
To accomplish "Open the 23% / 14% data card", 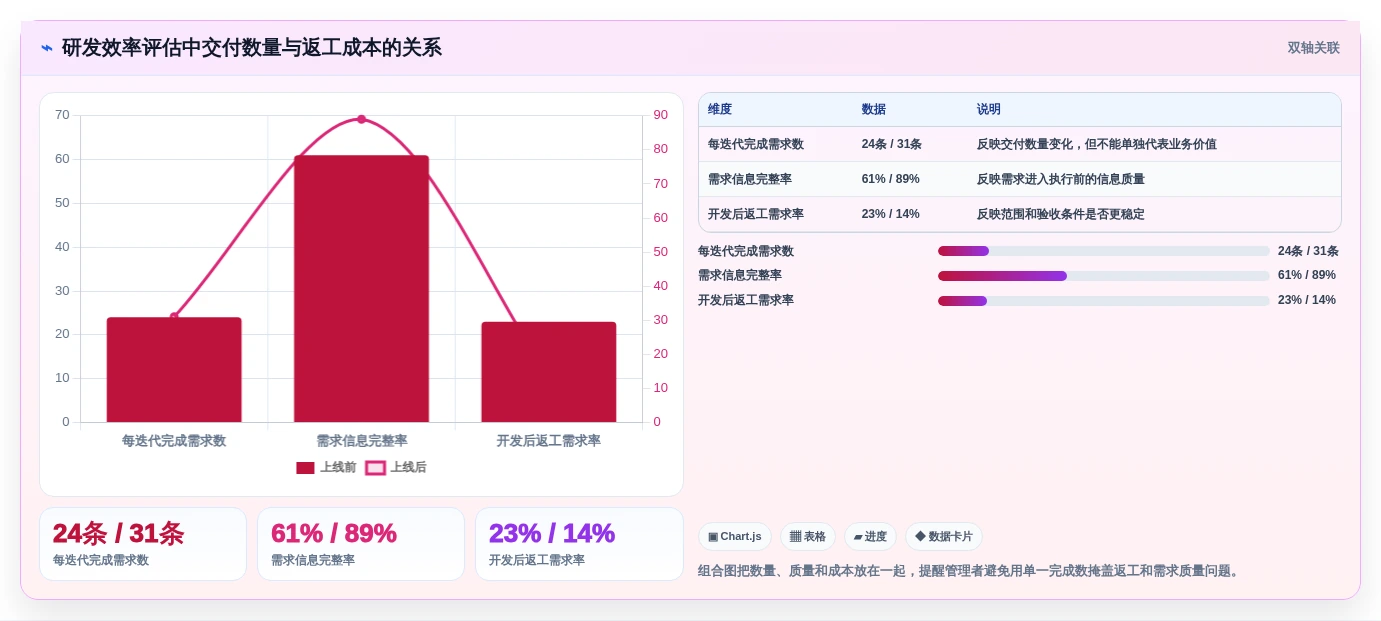I will click(579, 544).
